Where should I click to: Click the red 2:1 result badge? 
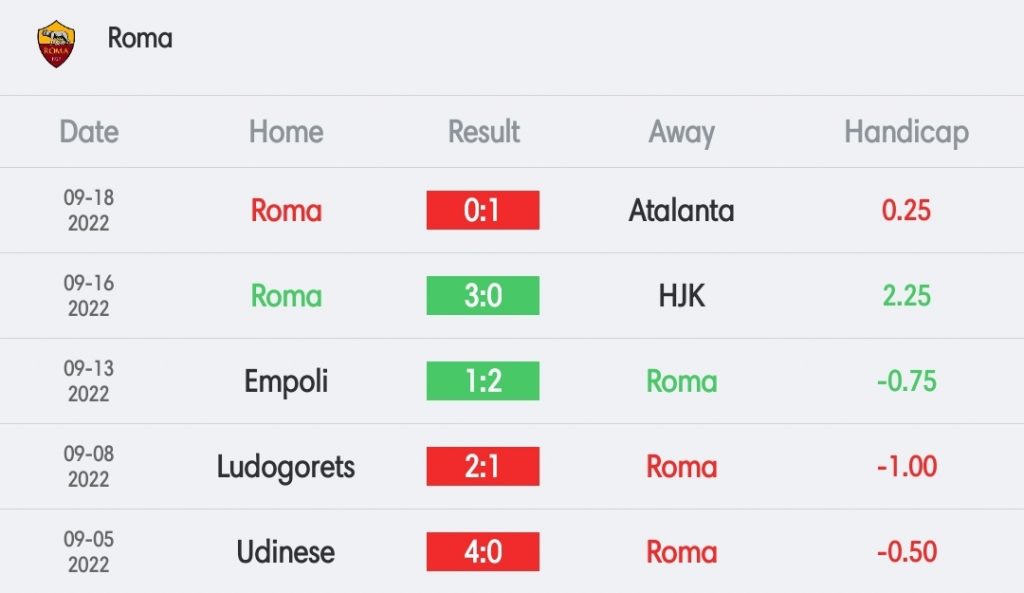click(x=483, y=466)
